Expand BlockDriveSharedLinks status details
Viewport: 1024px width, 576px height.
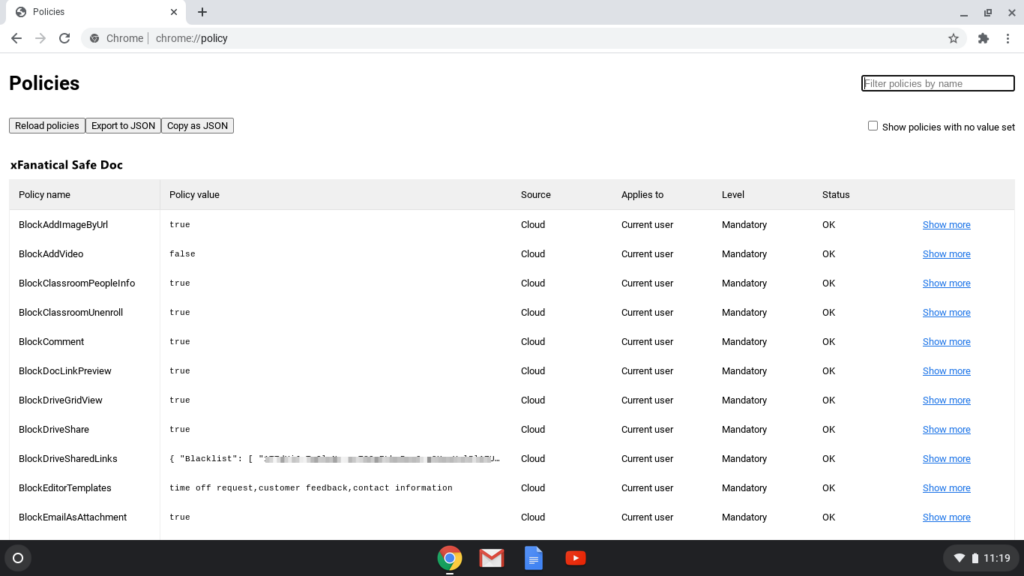[946, 458]
